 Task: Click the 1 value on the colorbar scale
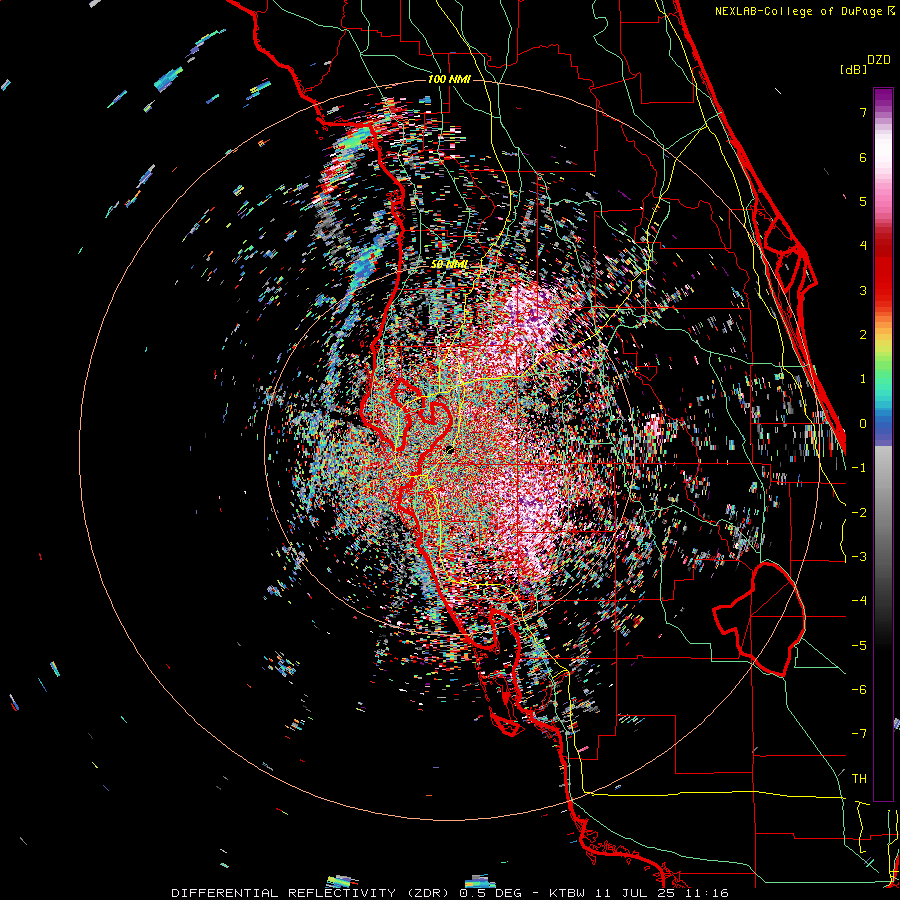tap(863, 379)
